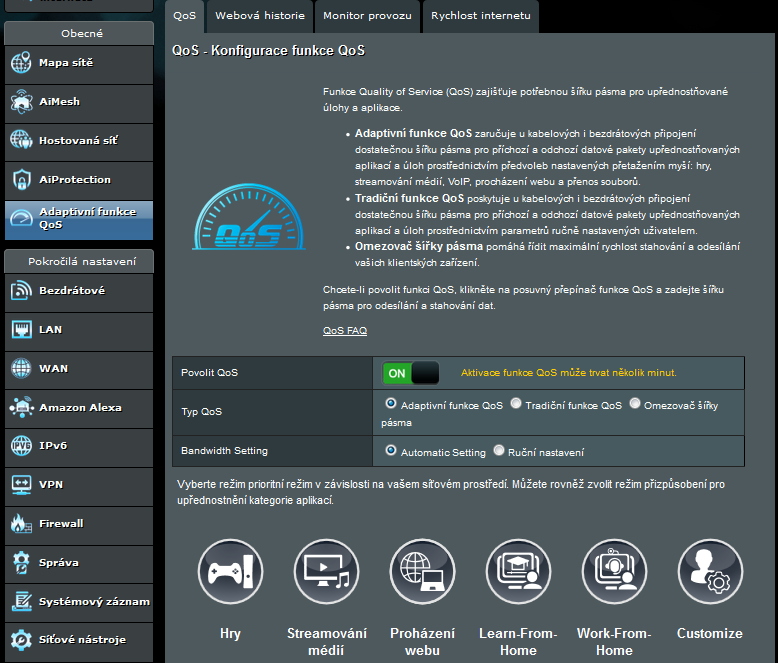The width and height of the screenshot is (778, 663).
Task: Toggle the Povolit QoS switch
Action: click(x=411, y=373)
